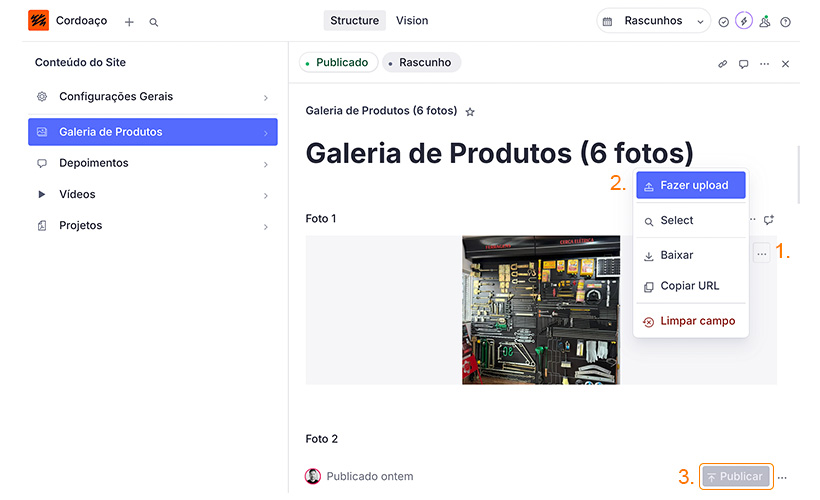Click play icon beside Vídeos
The image size is (820, 500).
tap(42, 195)
